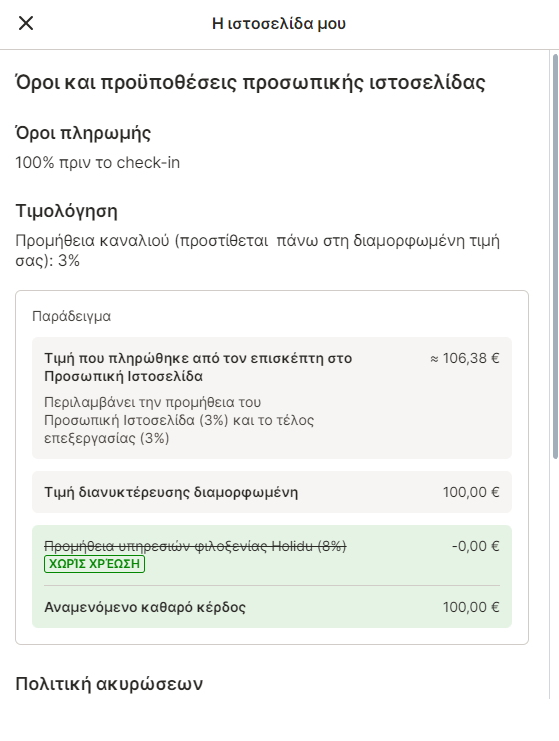
Task: Select the Προμήθεια καναλιού 3% description
Action: (x=258, y=250)
